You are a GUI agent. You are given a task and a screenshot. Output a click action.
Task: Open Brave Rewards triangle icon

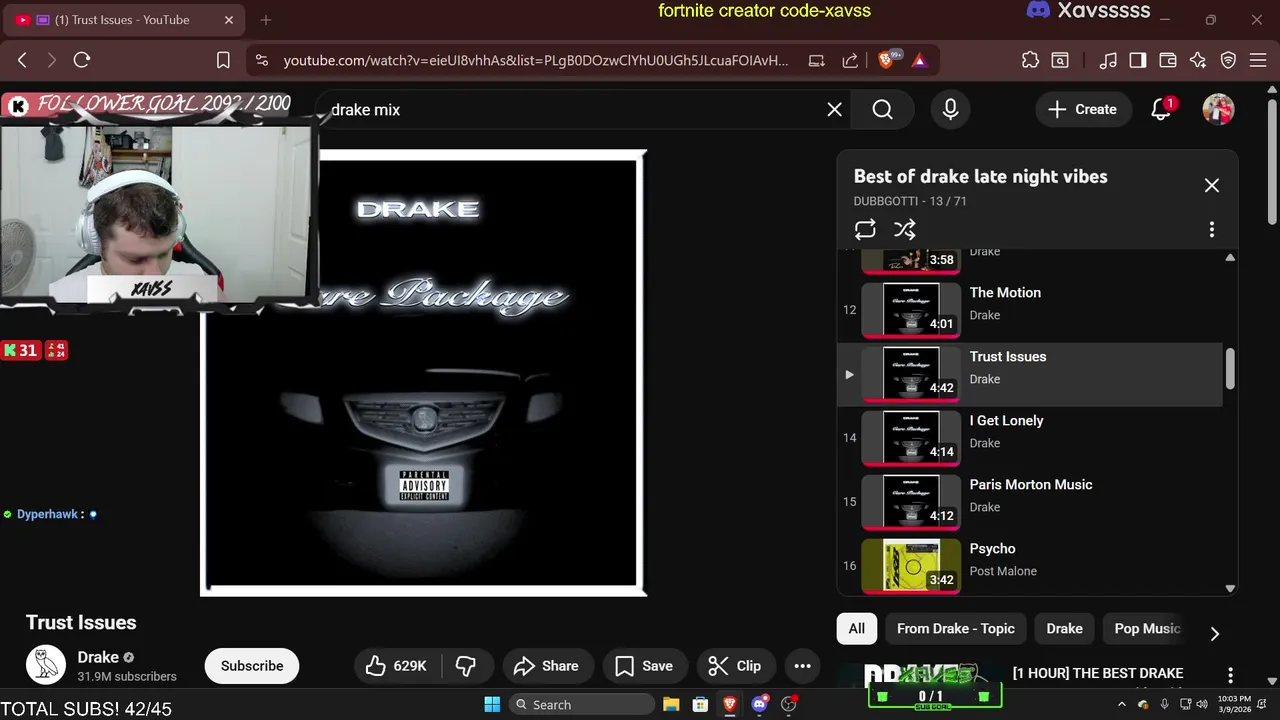click(x=919, y=60)
